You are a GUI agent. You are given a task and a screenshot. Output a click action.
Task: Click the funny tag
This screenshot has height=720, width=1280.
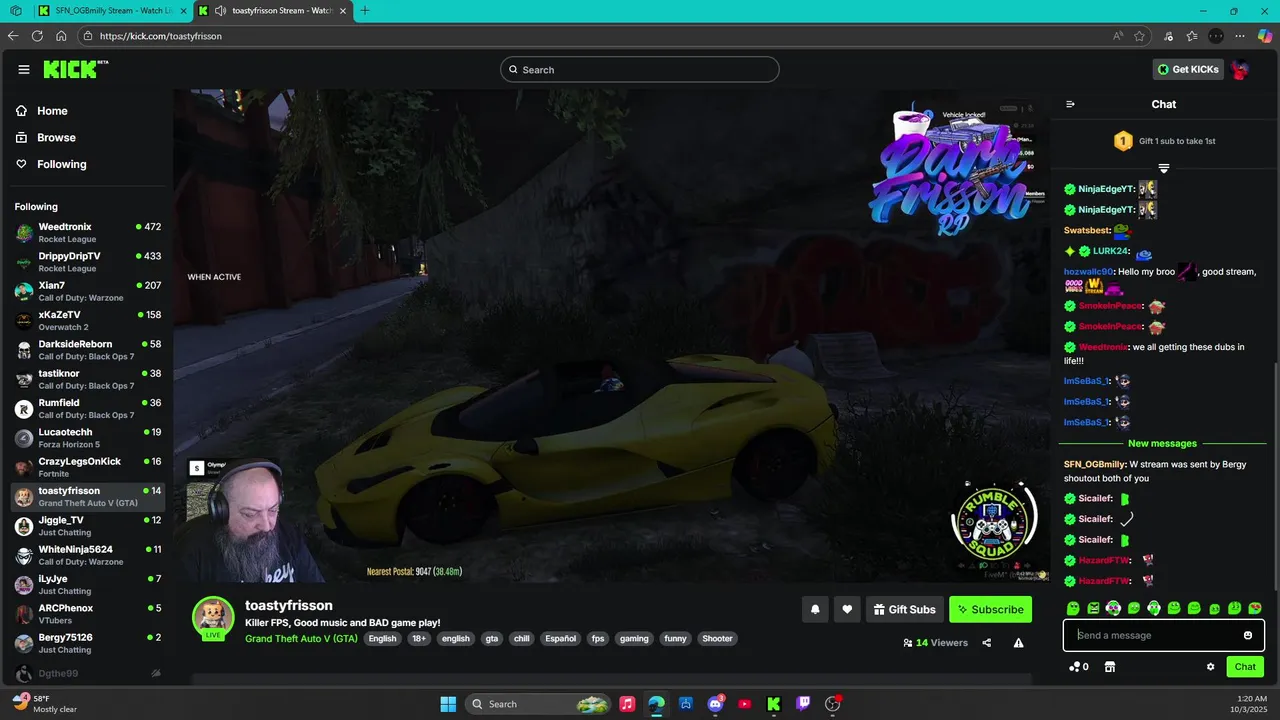[676, 638]
